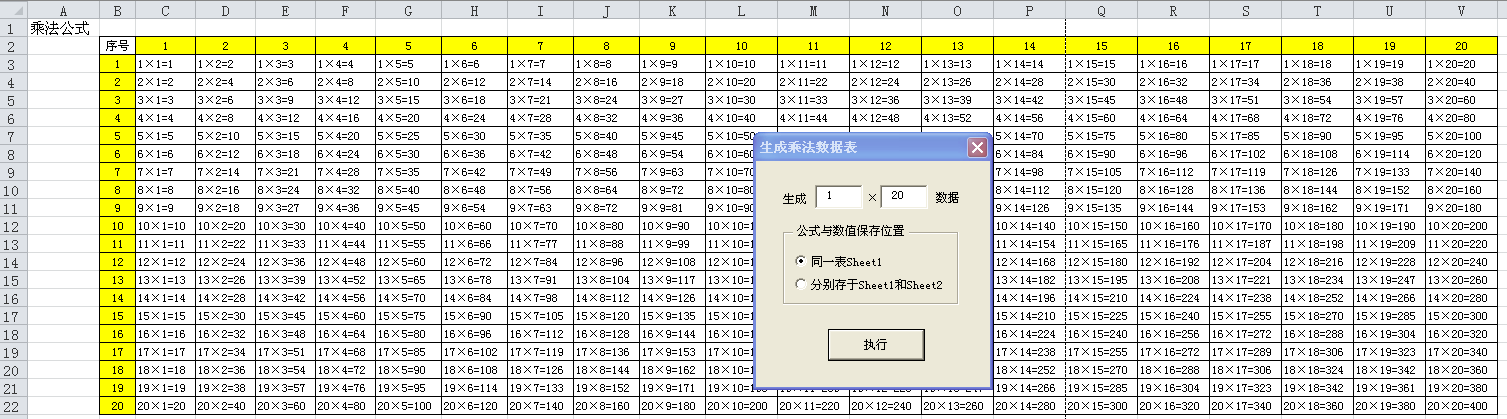Image resolution: width=1507 pixels, height=419 pixels.
Task: Select column V header
Action: [x=1461, y=10]
